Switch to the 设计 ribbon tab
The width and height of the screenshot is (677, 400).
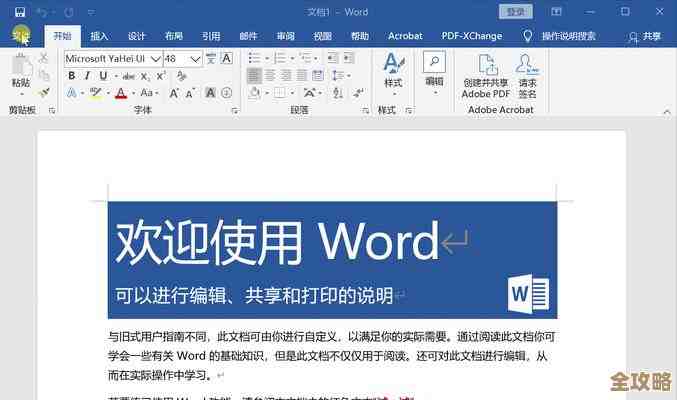coord(136,36)
